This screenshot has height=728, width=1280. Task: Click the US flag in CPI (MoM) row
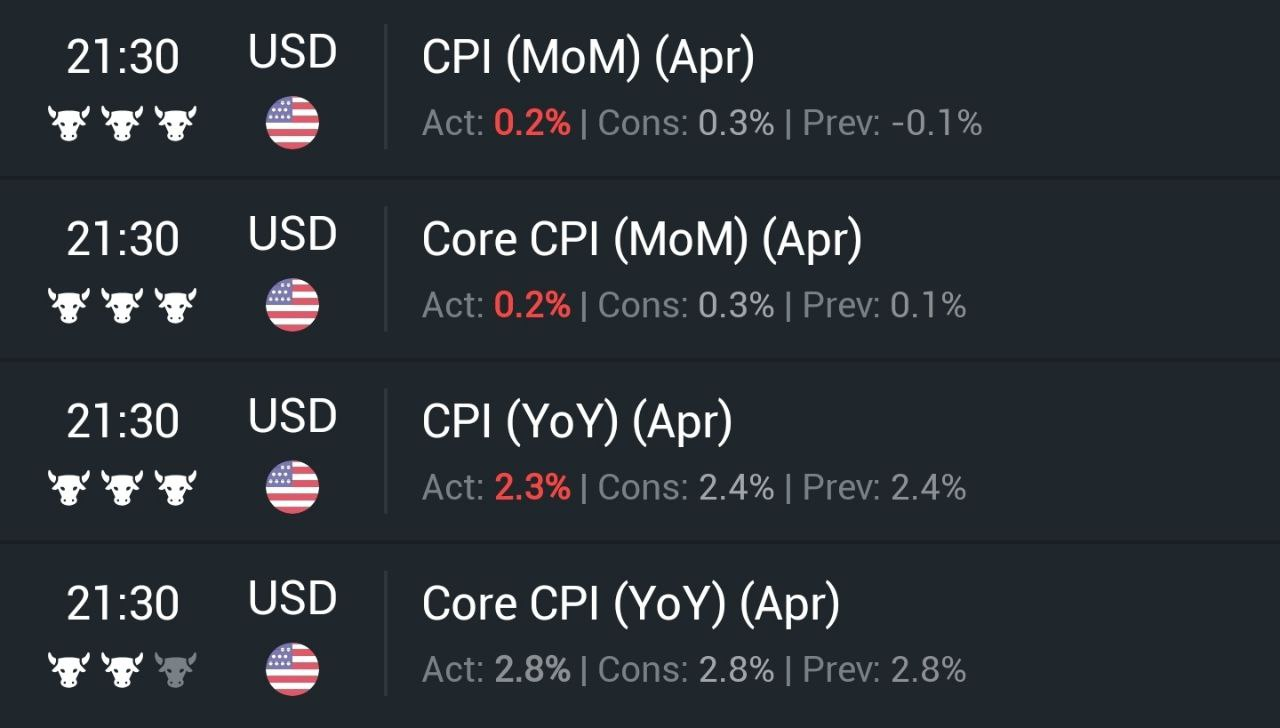click(x=292, y=123)
